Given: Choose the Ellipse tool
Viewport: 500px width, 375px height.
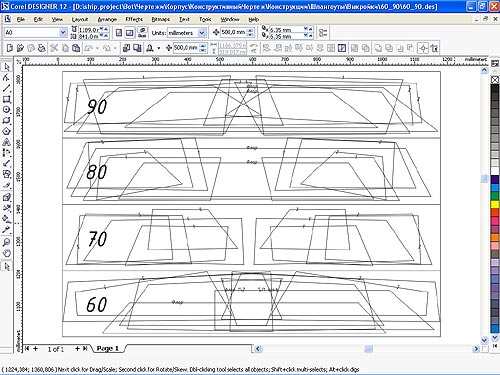Looking at the screenshot, I should click(6, 110).
